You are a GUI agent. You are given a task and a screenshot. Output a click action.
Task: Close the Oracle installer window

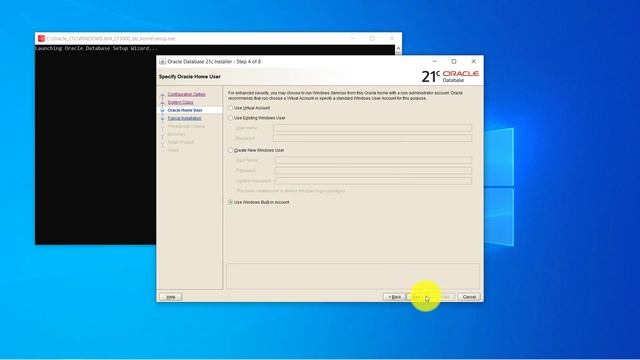click(473, 61)
